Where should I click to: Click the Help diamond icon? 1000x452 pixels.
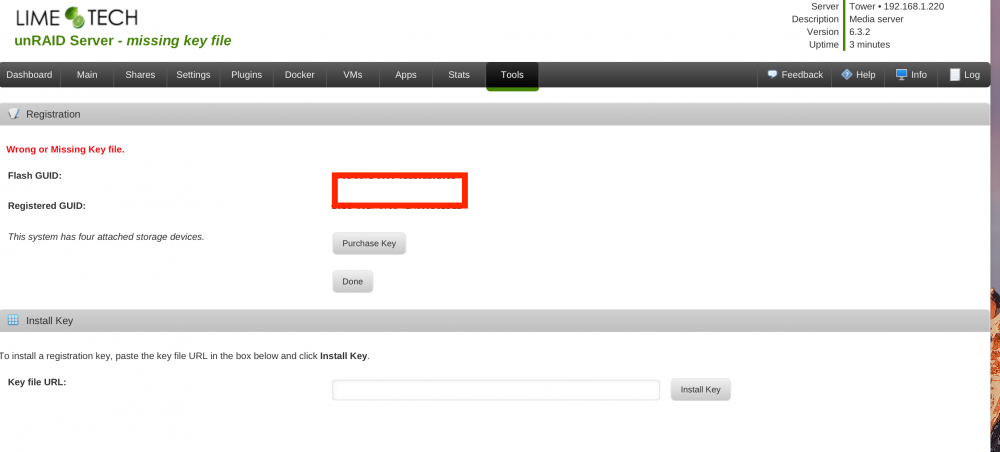pyautogui.click(x=846, y=74)
